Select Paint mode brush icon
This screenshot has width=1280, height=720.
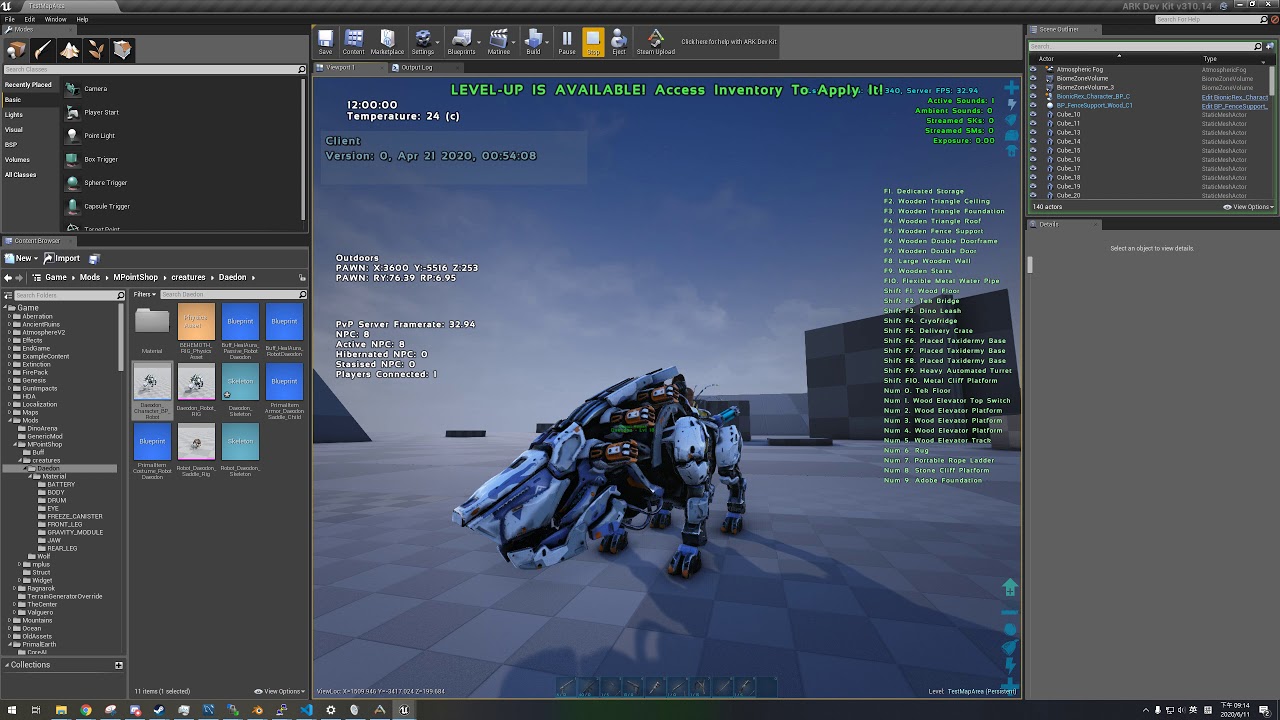pos(43,50)
